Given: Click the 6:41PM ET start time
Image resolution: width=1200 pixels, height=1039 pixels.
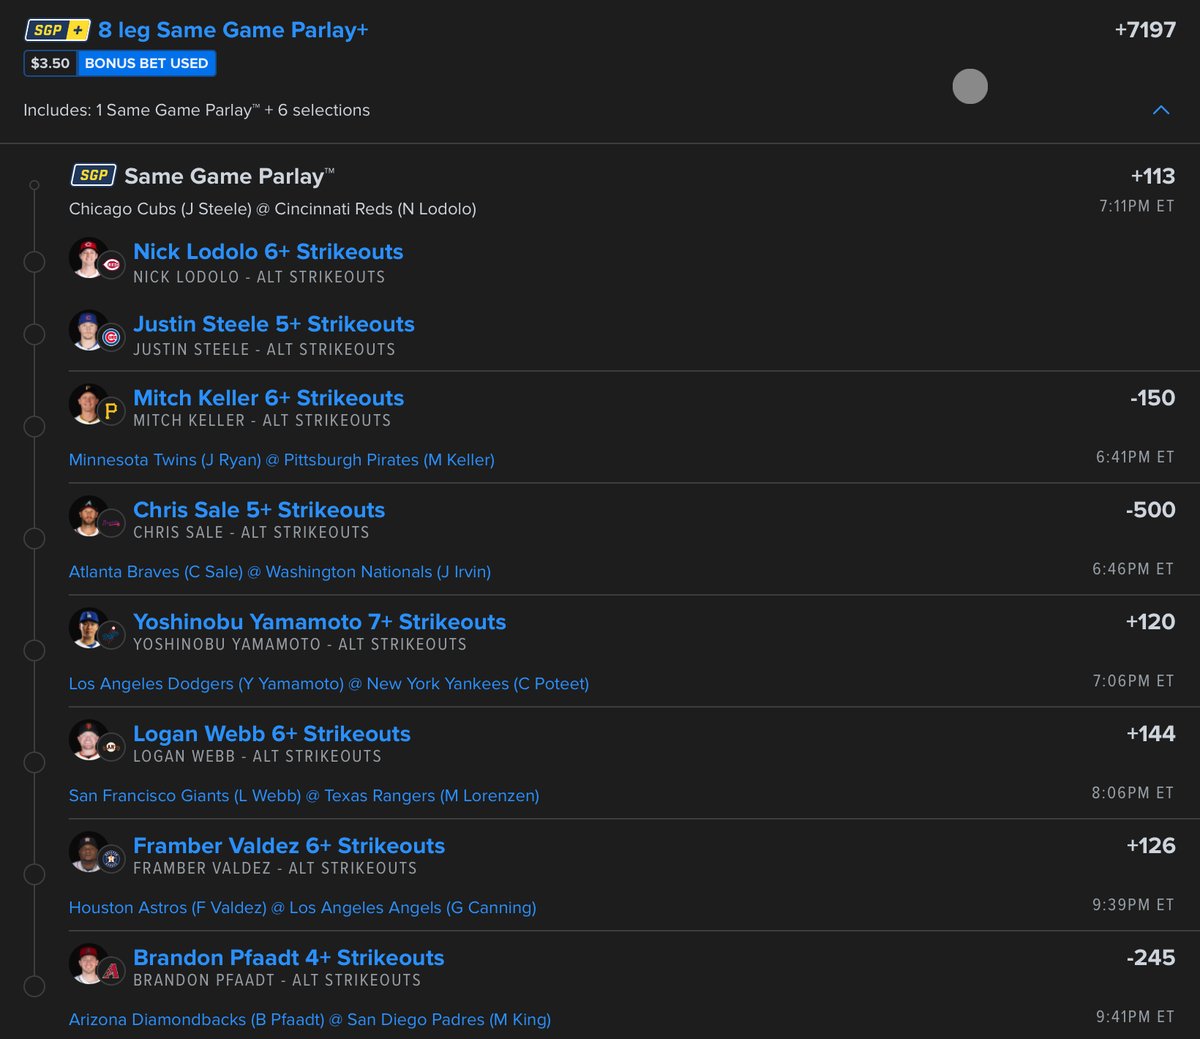Looking at the screenshot, I should pyautogui.click(x=1135, y=457).
